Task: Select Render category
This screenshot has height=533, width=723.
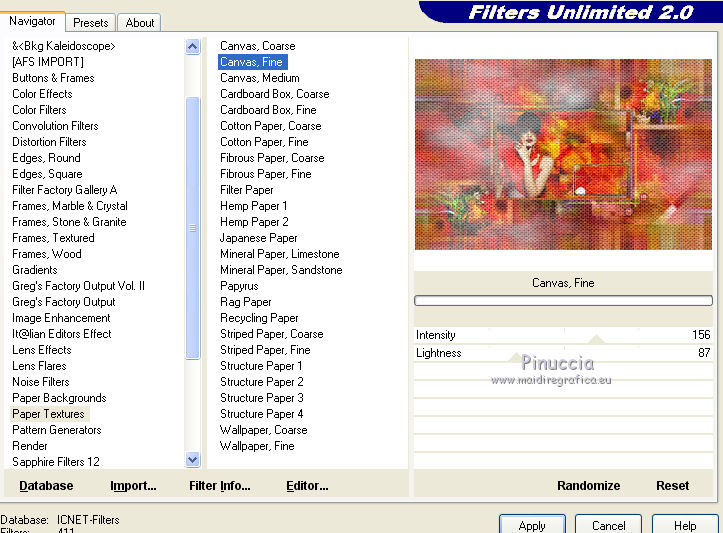Action: [30, 446]
